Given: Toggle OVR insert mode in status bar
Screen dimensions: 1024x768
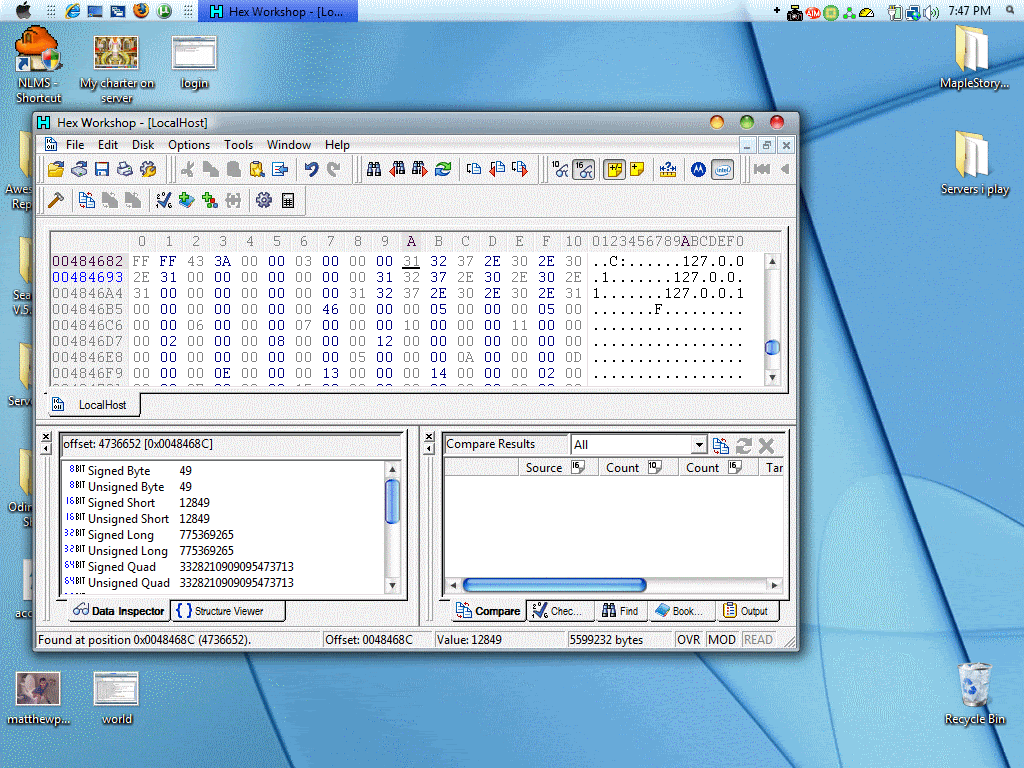Looking at the screenshot, I should (688, 640).
